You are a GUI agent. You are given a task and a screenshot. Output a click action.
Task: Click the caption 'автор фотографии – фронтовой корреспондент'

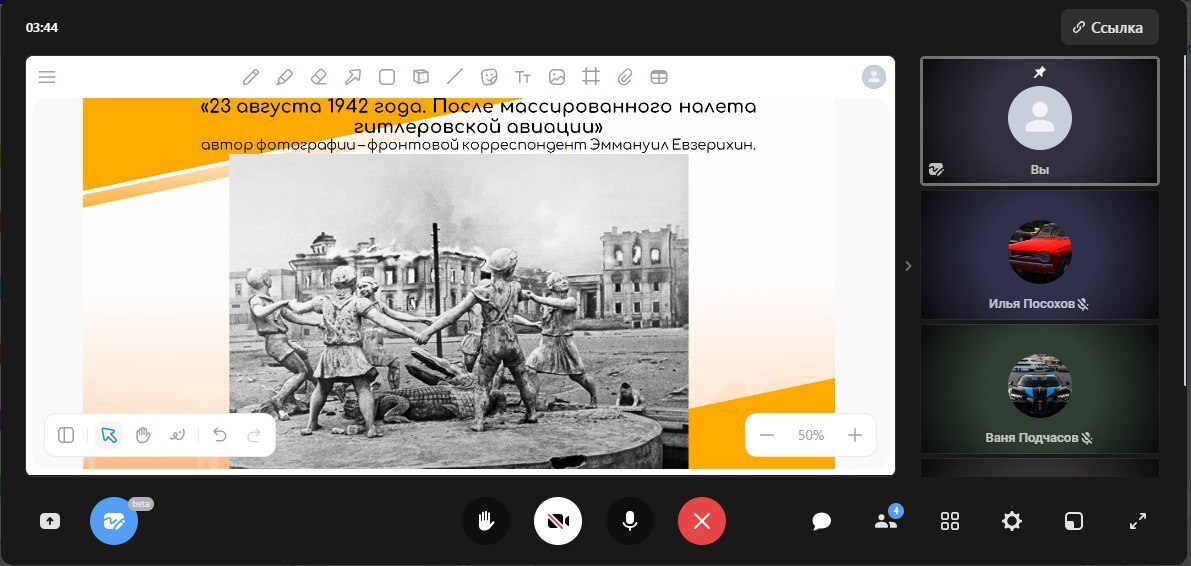(393, 144)
